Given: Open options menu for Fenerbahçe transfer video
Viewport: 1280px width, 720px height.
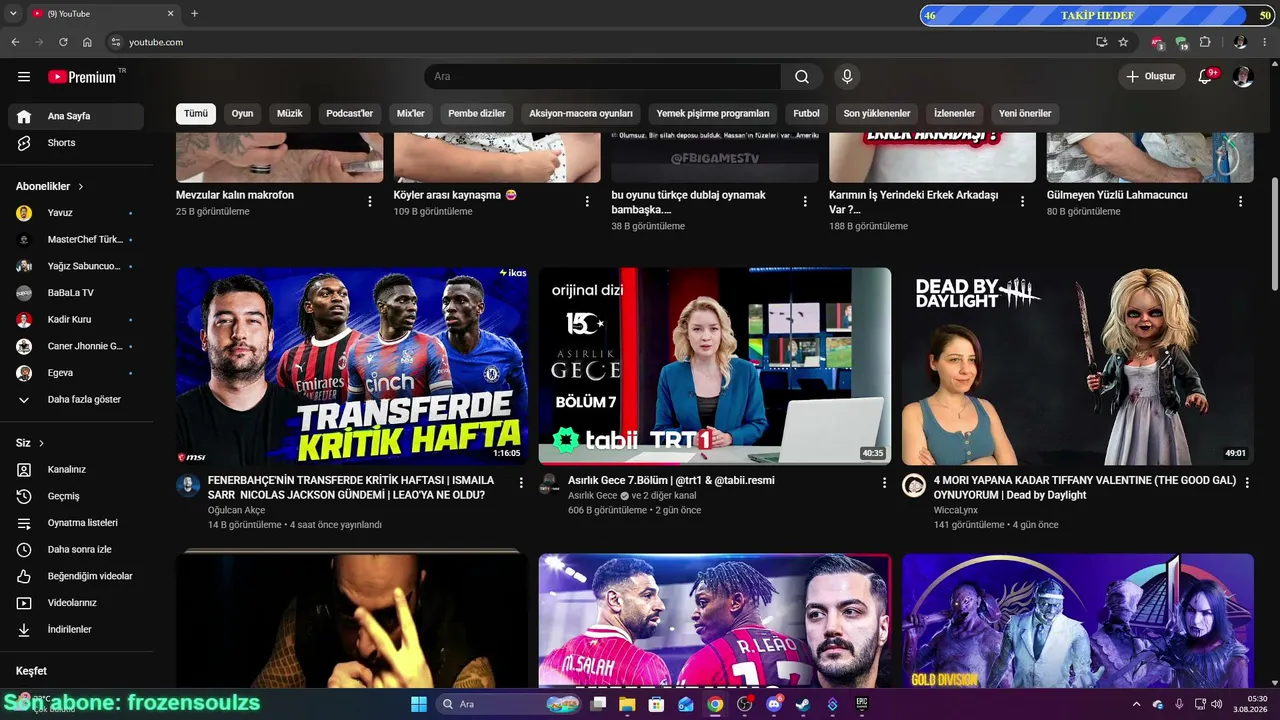Looking at the screenshot, I should click(521, 483).
